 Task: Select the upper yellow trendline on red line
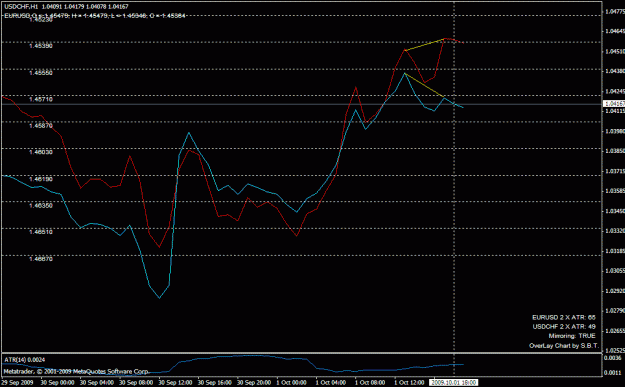pos(425,44)
